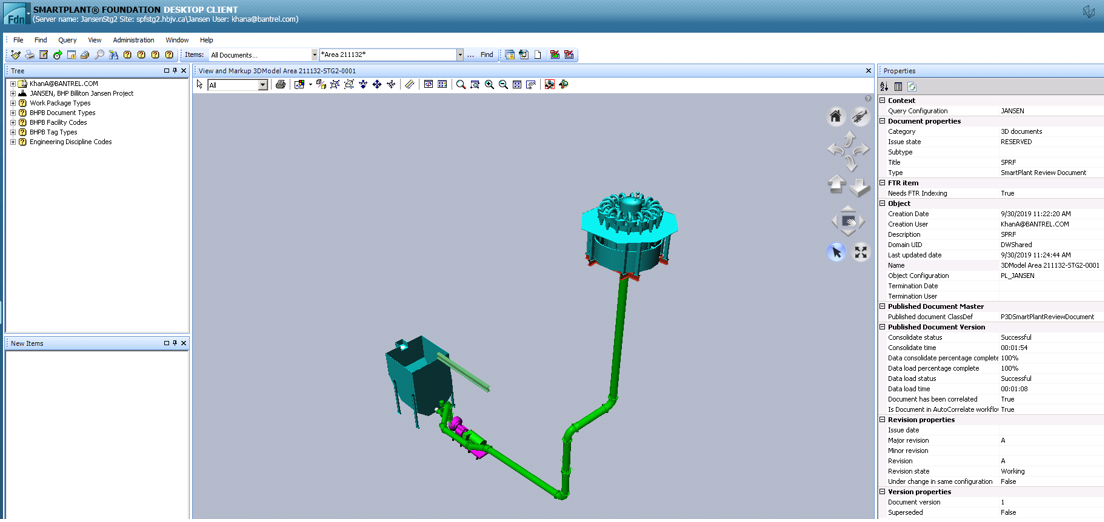Click the Home view navigation icon
This screenshot has height=522, width=1104.
(x=836, y=117)
